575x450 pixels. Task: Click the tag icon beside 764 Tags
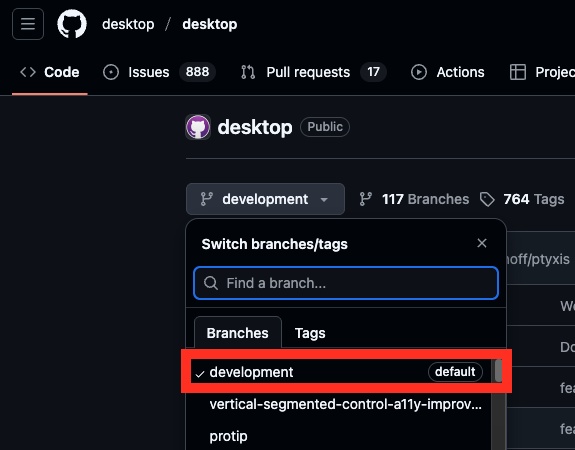tap(487, 200)
